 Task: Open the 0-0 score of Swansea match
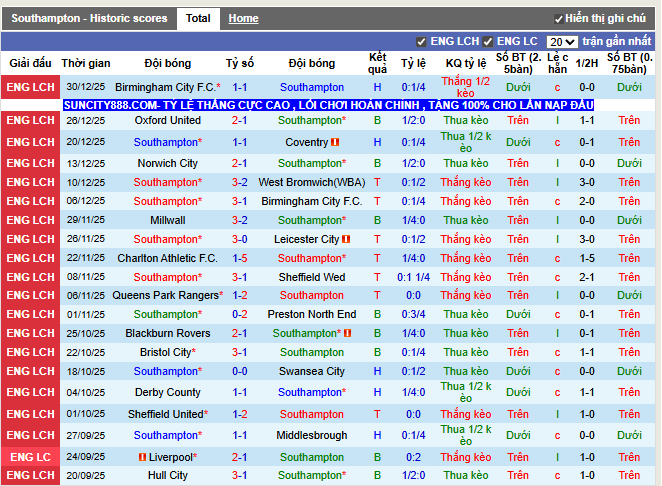pos(240,372)
